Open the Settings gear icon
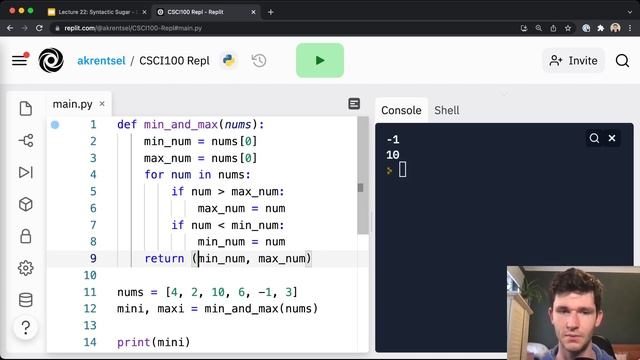Image resolution: width=640 pixels, height=360 pixels. tap(26, 268)
